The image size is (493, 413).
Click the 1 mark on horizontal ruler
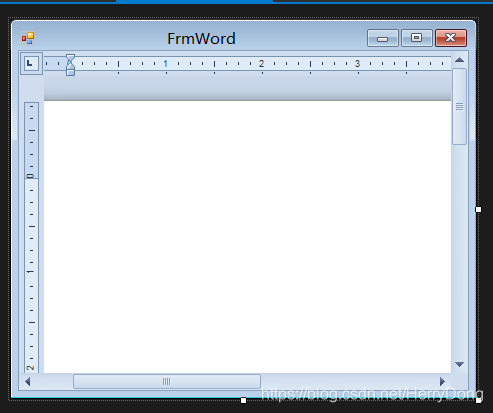pos(165,63)
